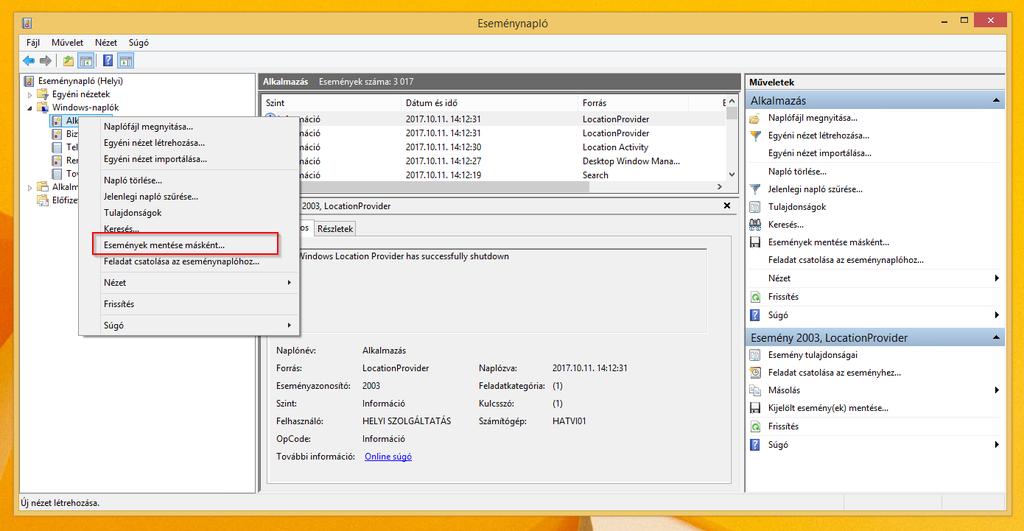Choose Naplófájl megnyitása in context menu
Viewport: 1024px width, 531px height.
[189, 127]
